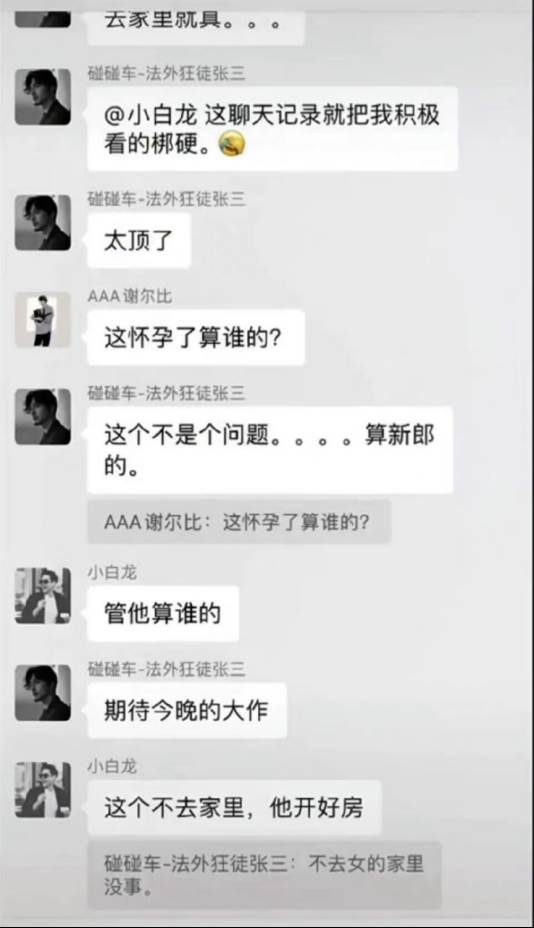Select the '这个不是个问题。。。。算新郎的' bubble
Screen dimensions: 534x928
(270, 450)
